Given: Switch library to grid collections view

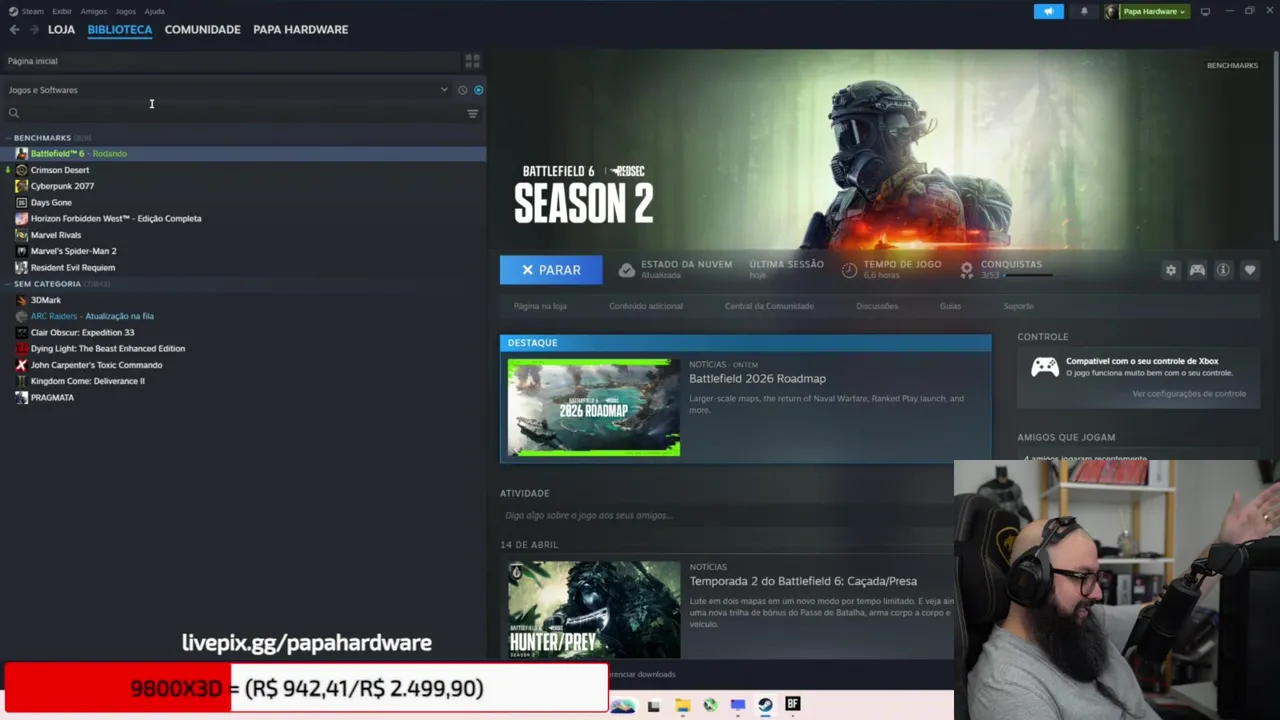Looking at the screenshot, I should [472, 61].
